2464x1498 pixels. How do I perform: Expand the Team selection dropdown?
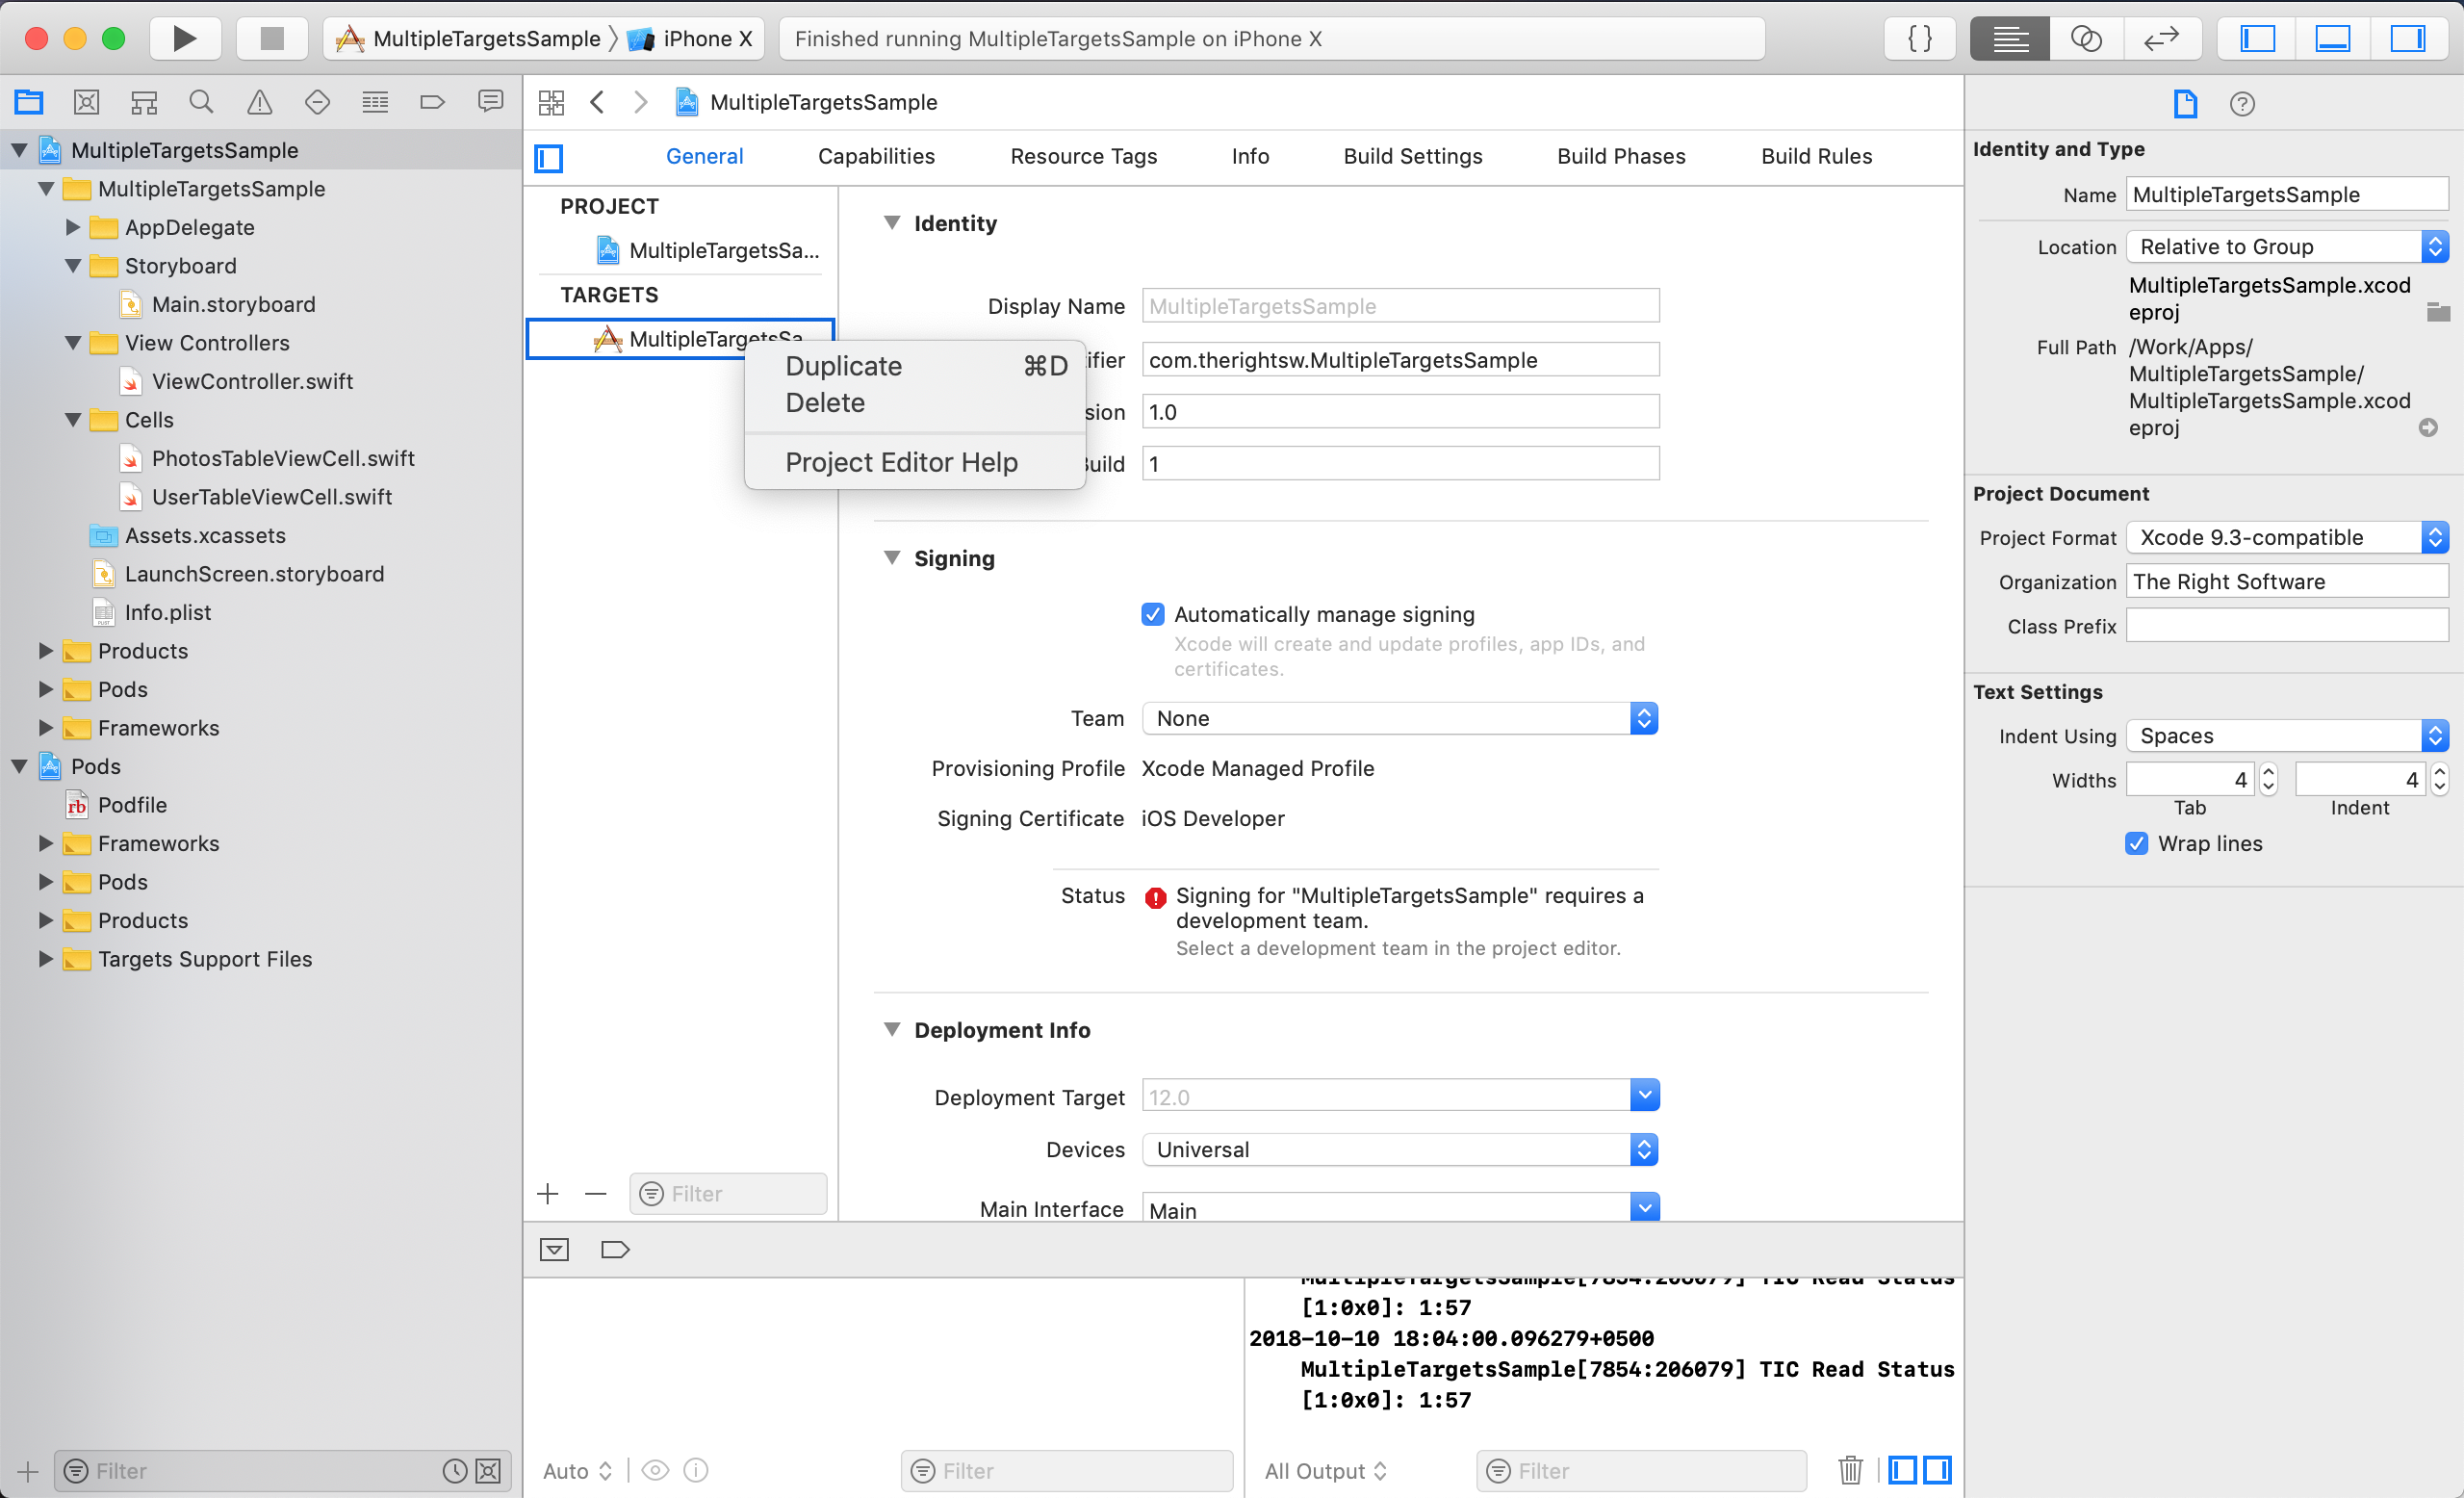point(1640,716)
